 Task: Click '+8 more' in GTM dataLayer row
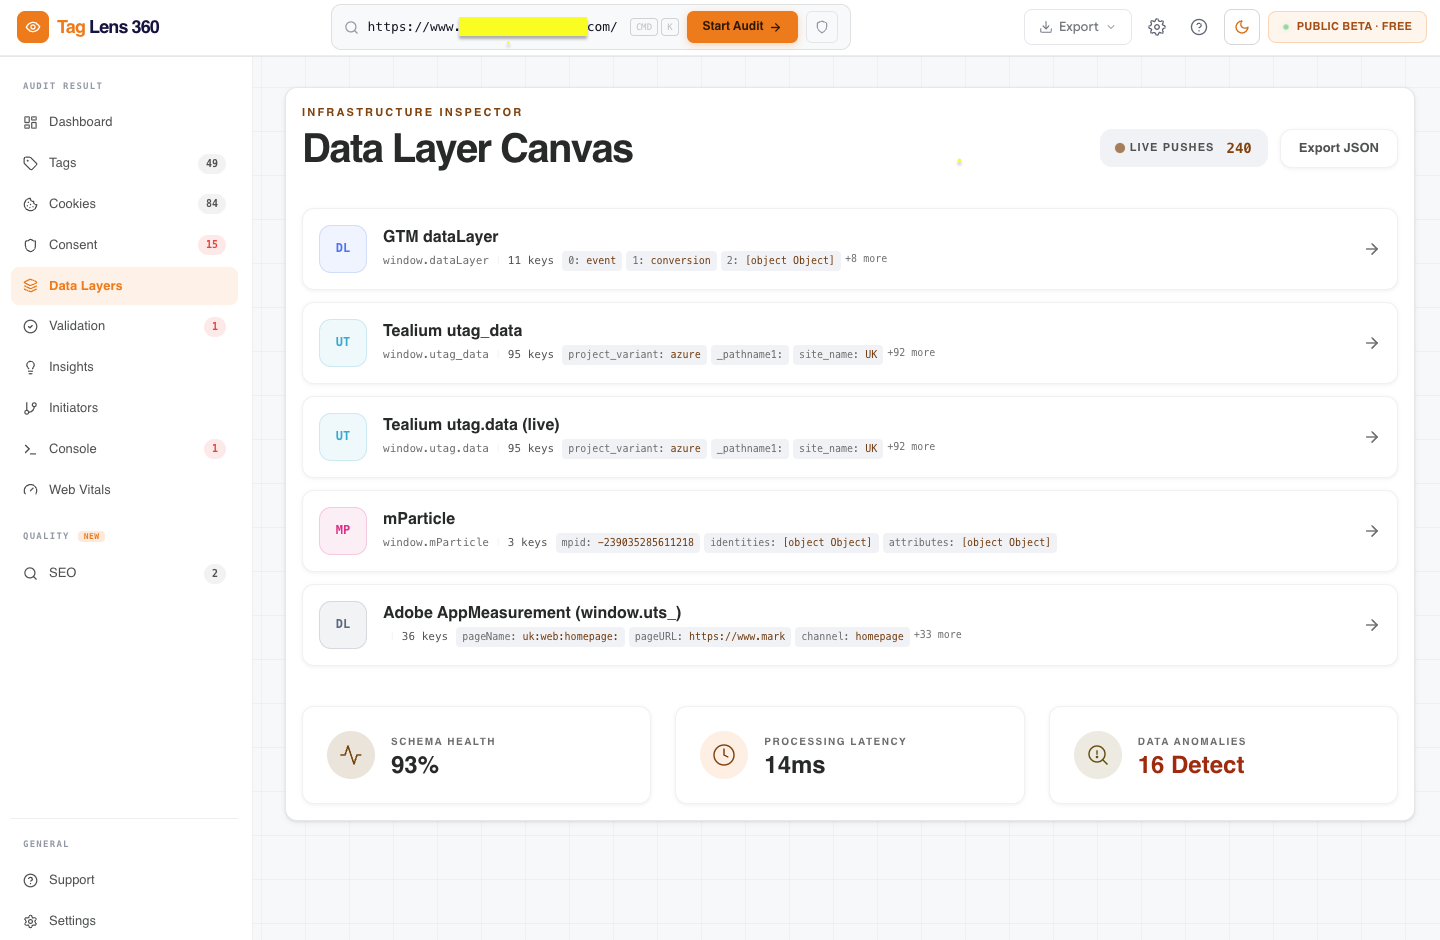[x=866, y=259]
